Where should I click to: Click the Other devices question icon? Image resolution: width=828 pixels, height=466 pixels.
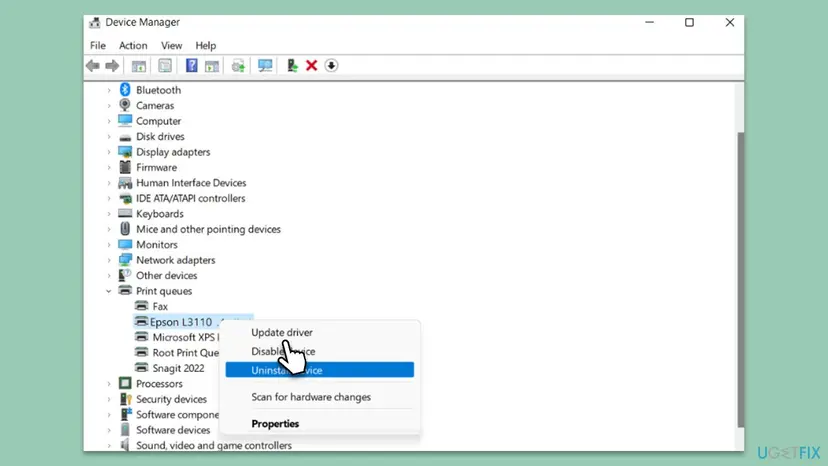coord(125,275)
